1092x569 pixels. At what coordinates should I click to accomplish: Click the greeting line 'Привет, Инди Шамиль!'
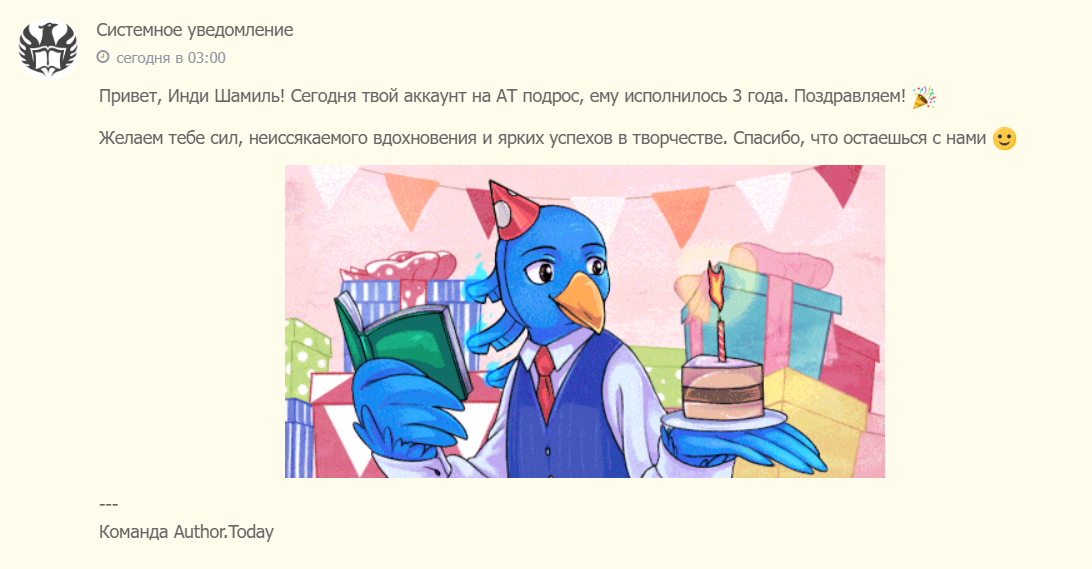[192, 96]
